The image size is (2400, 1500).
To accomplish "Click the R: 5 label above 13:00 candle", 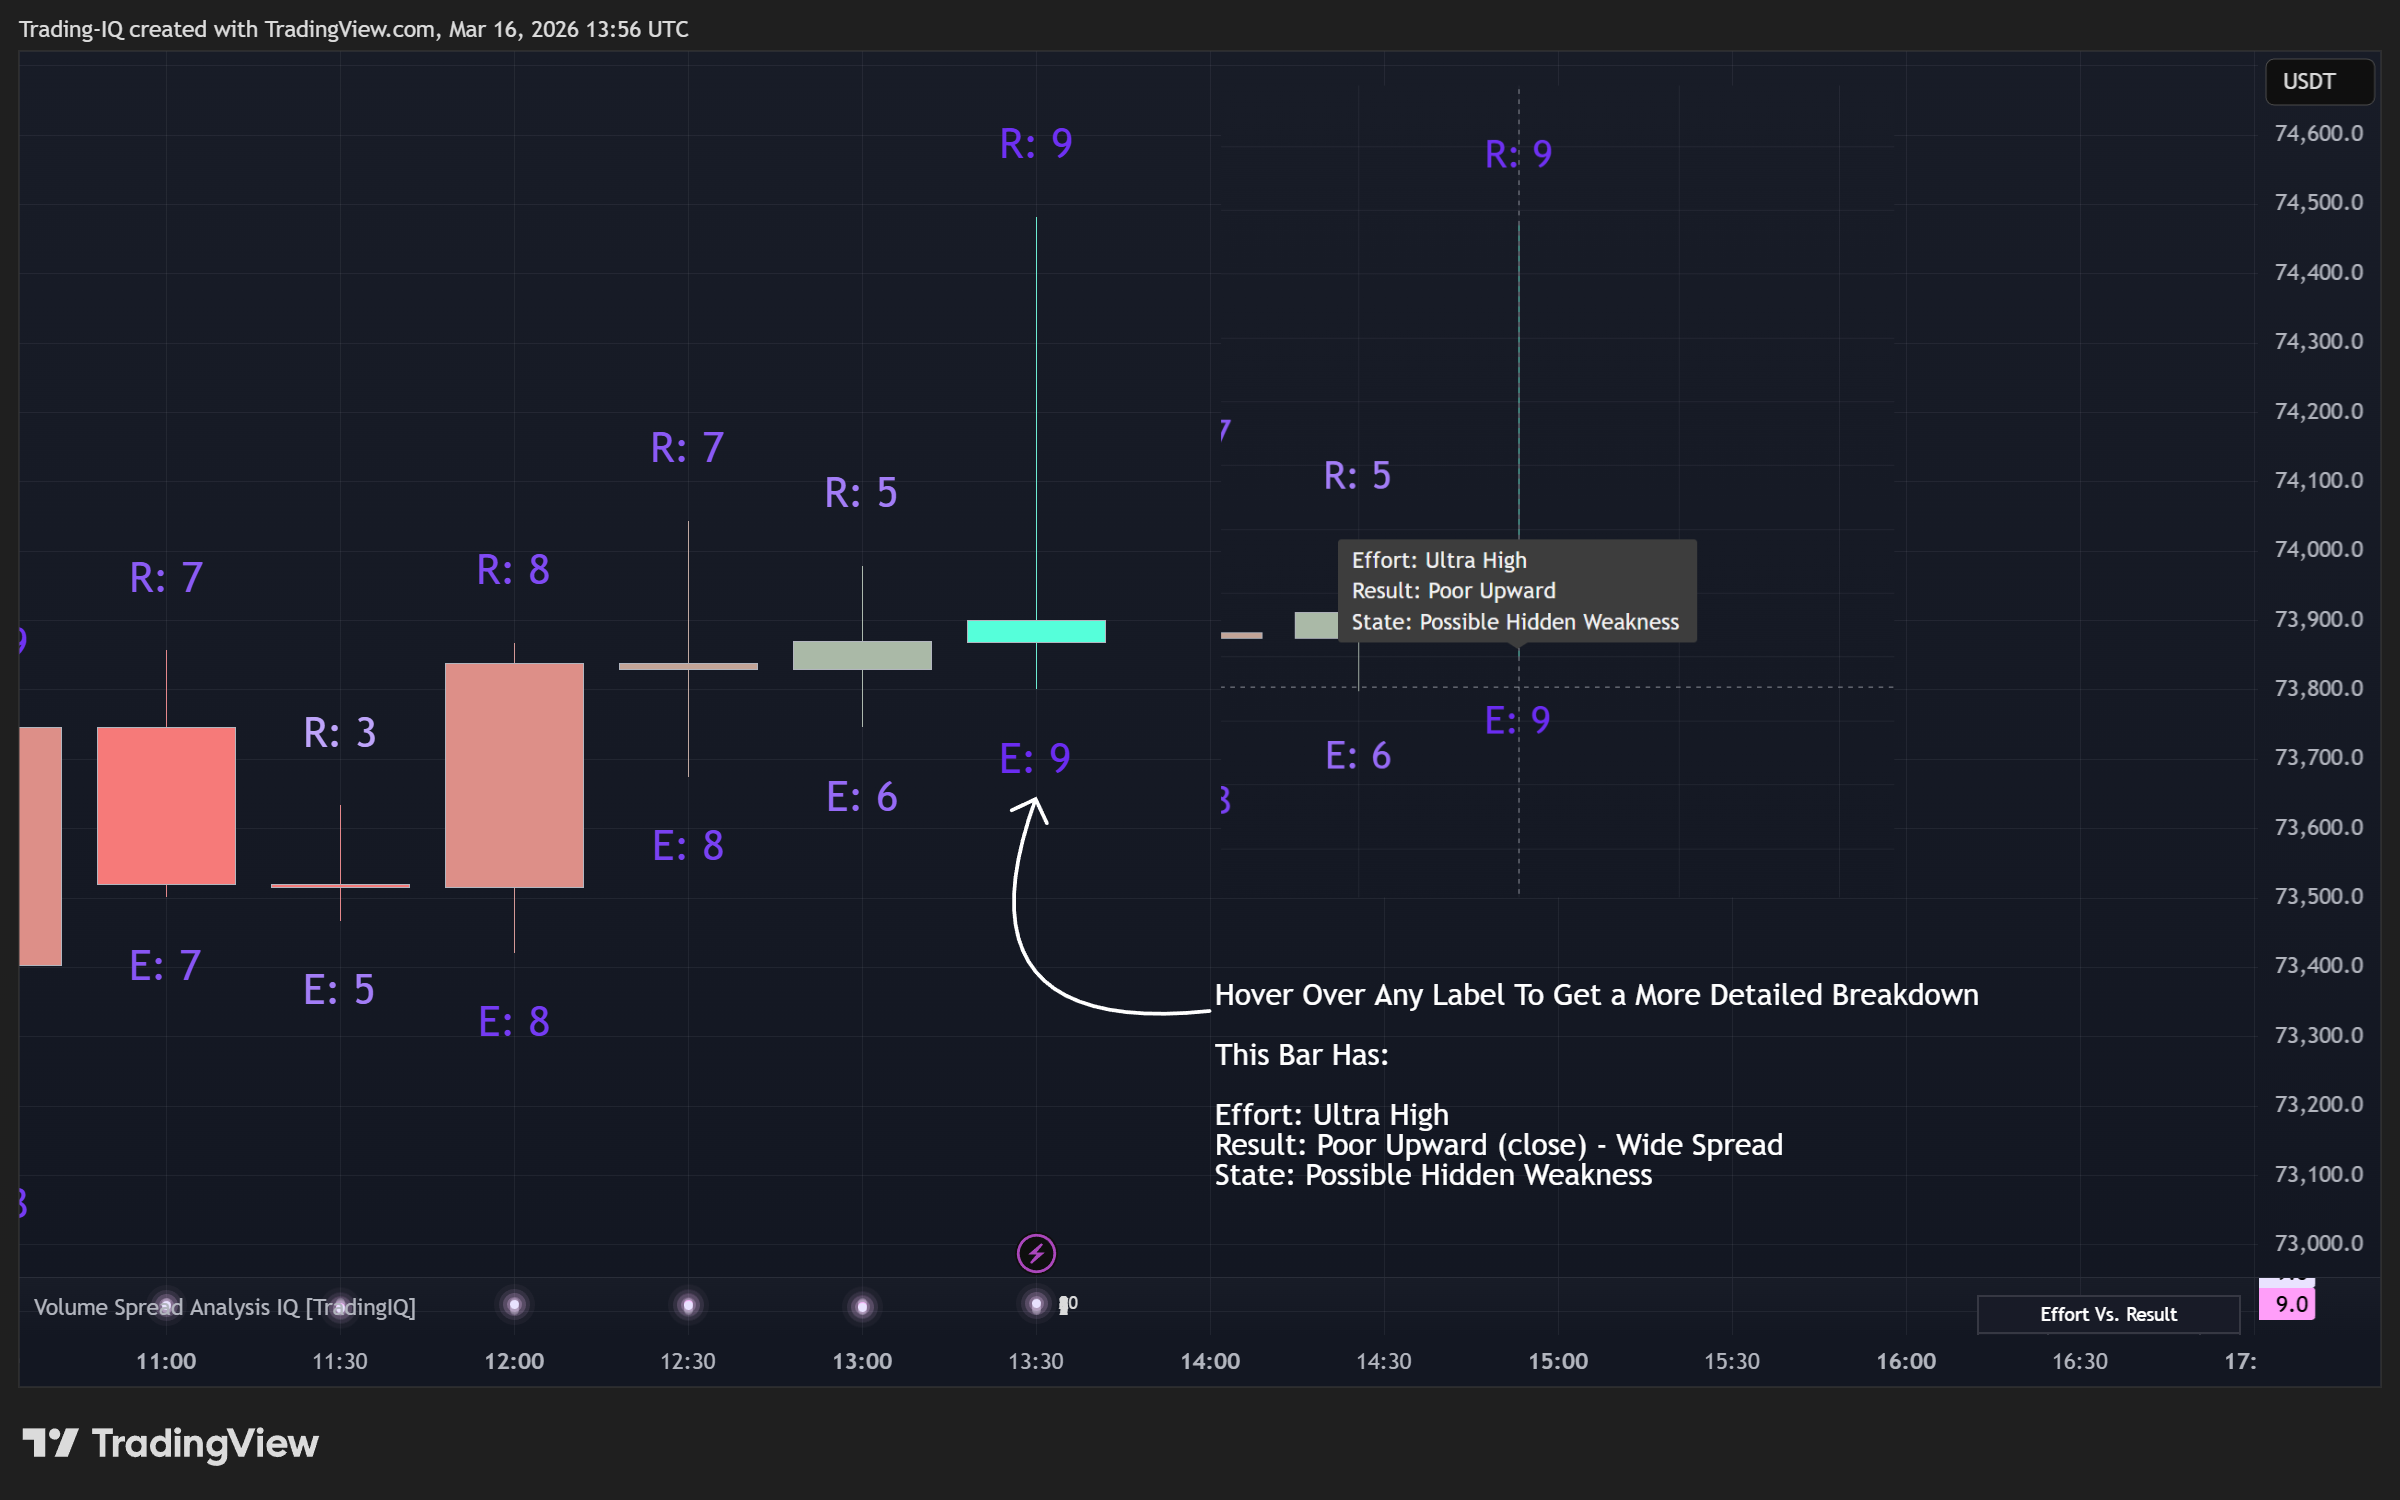I will coord(862,493).
